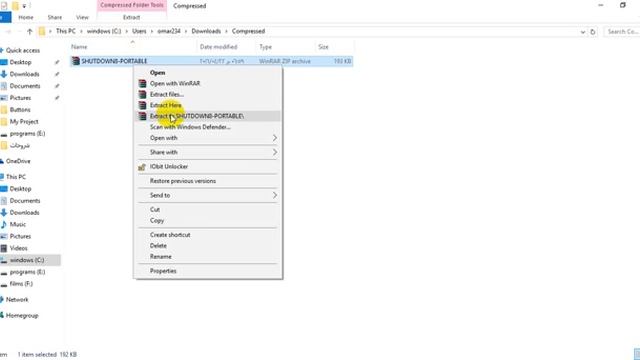This screenshot has height=360, width=640.
Task: Expand the Open with submenu arrow
Action: [x=275, y=138]
